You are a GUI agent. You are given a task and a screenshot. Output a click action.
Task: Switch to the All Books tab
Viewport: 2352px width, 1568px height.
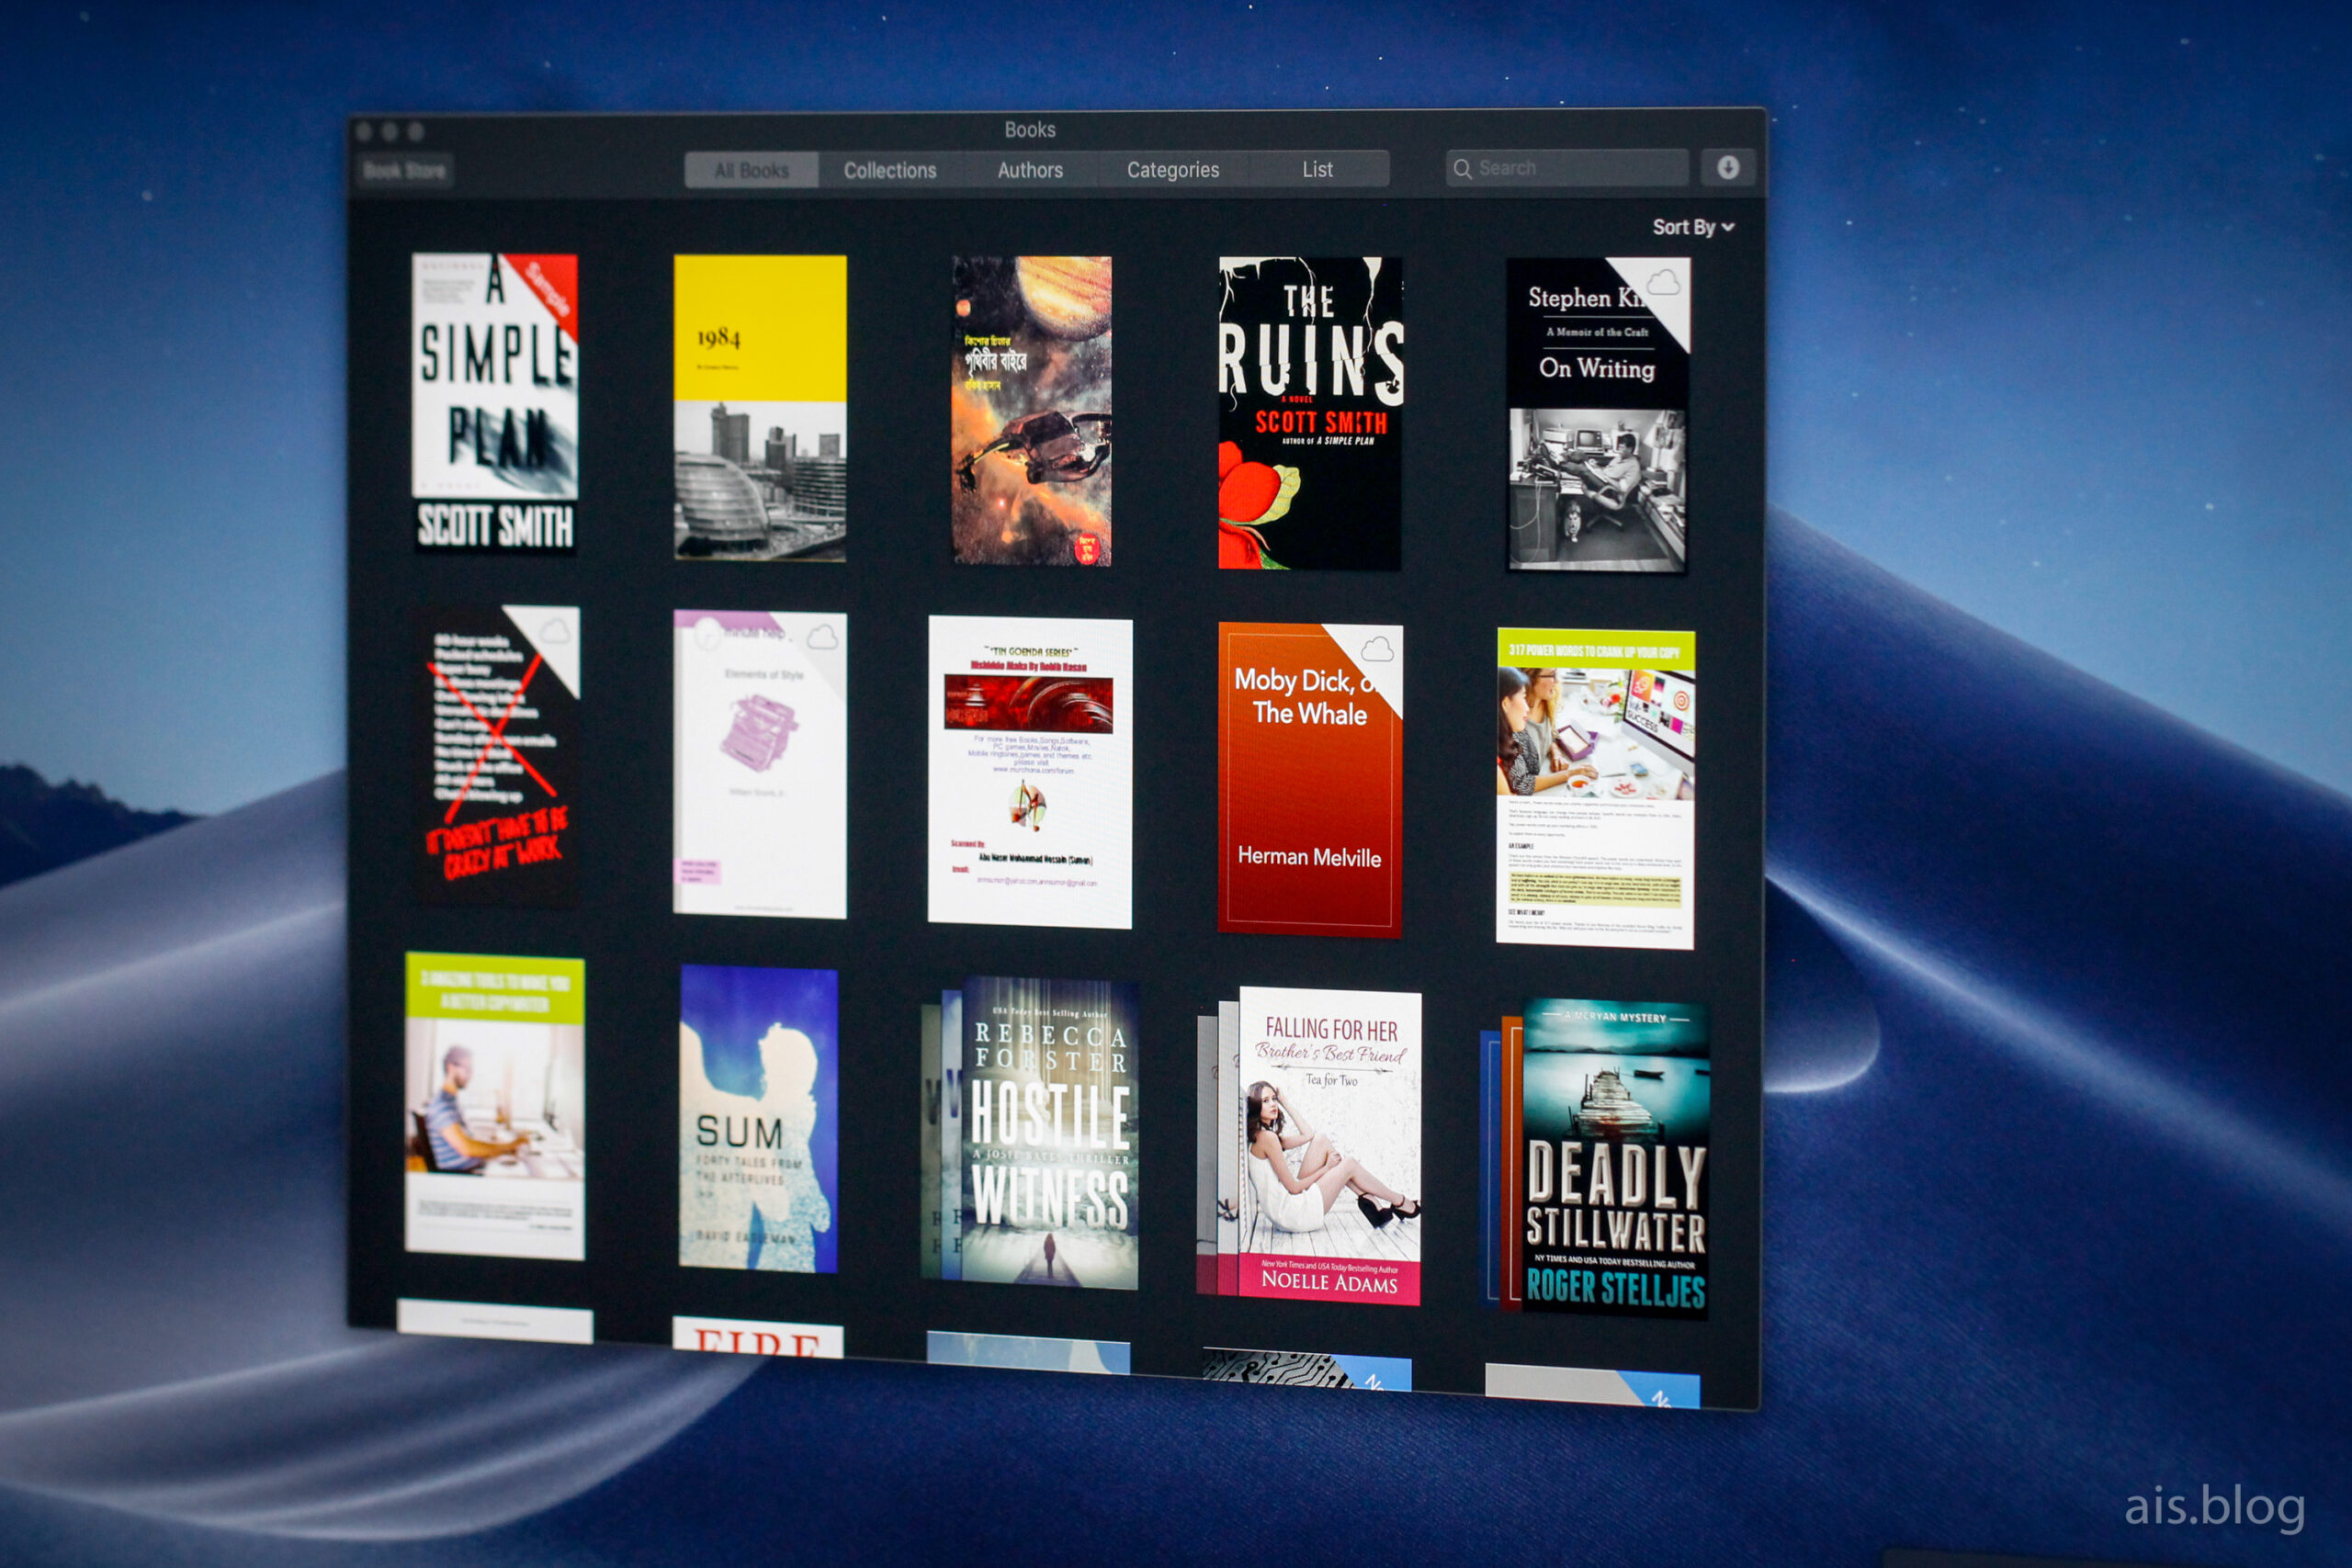(x=751, y=170)
